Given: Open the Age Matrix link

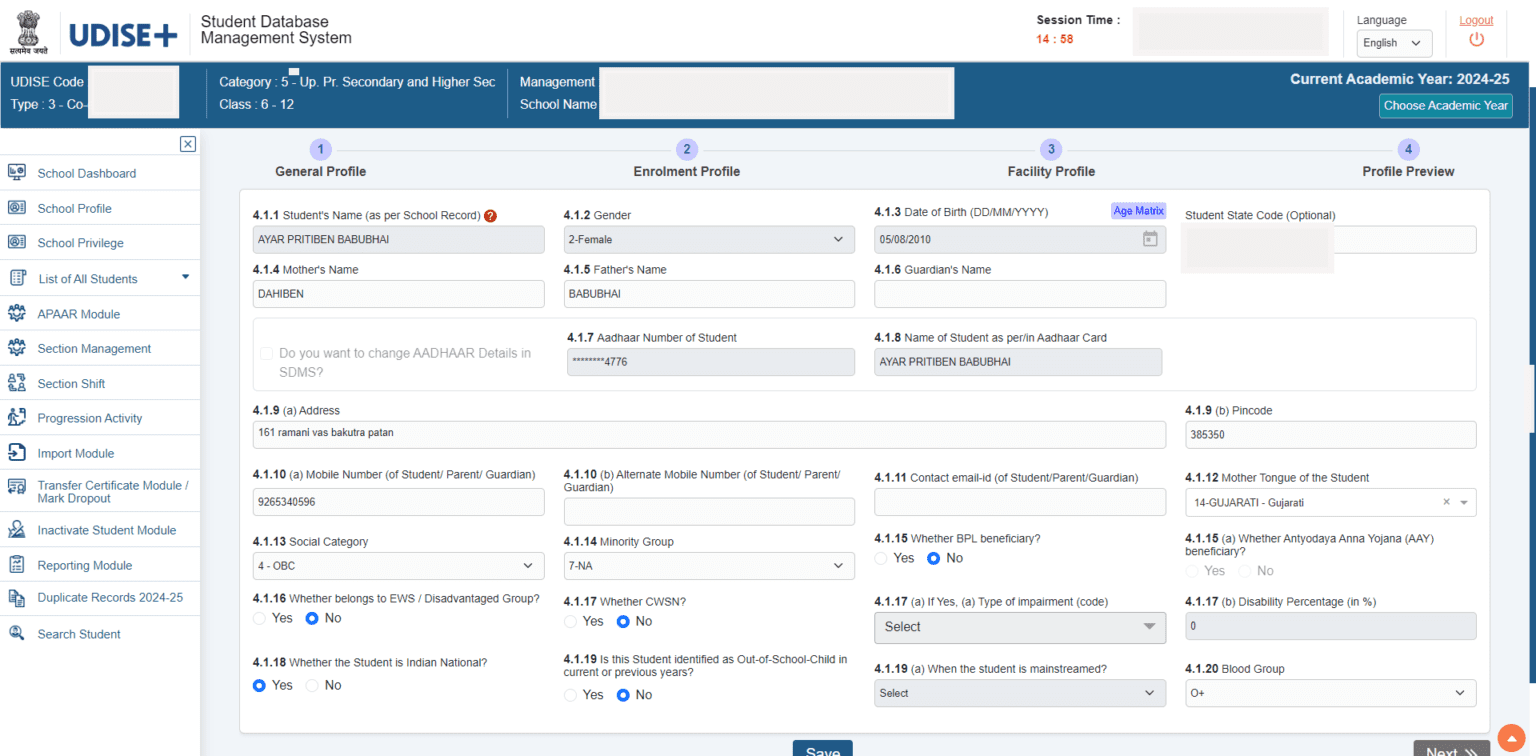Looking at the screenshot, I should 1138,211.
